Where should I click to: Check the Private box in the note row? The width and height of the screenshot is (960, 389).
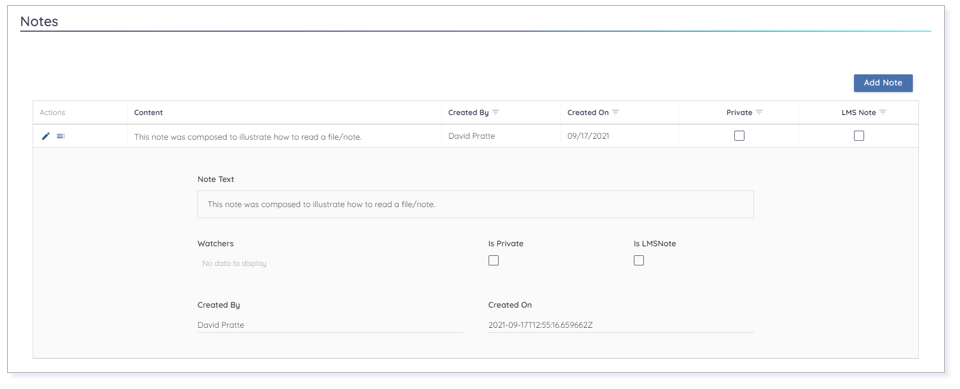(739, 136)
